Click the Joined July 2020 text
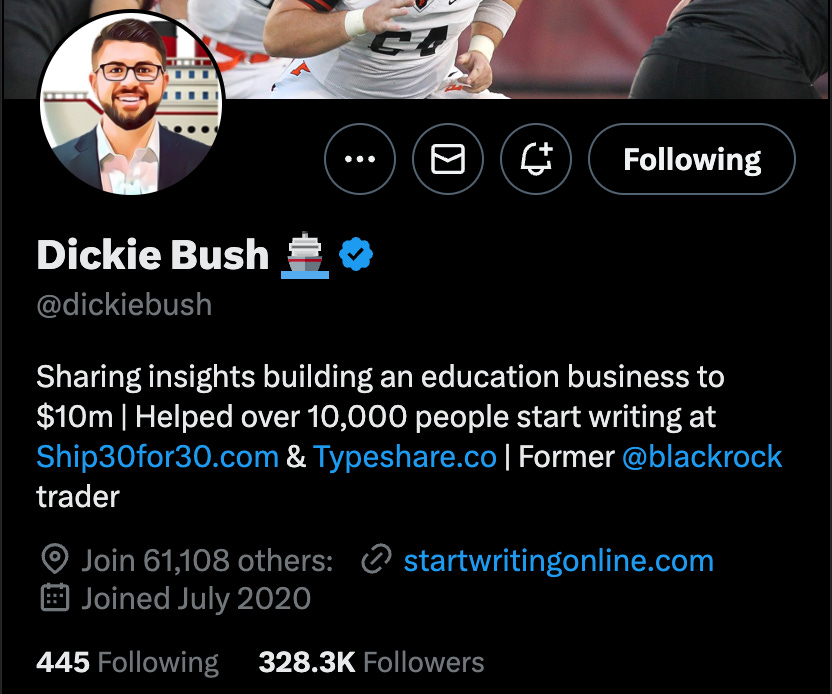 196,598
